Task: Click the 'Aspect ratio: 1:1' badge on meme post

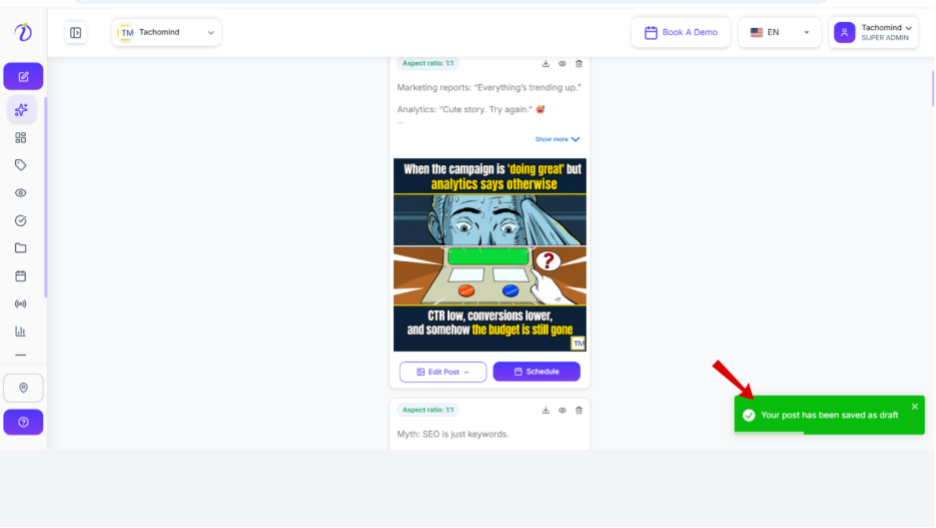Action: pyautogui.click(x=428, y=63)
